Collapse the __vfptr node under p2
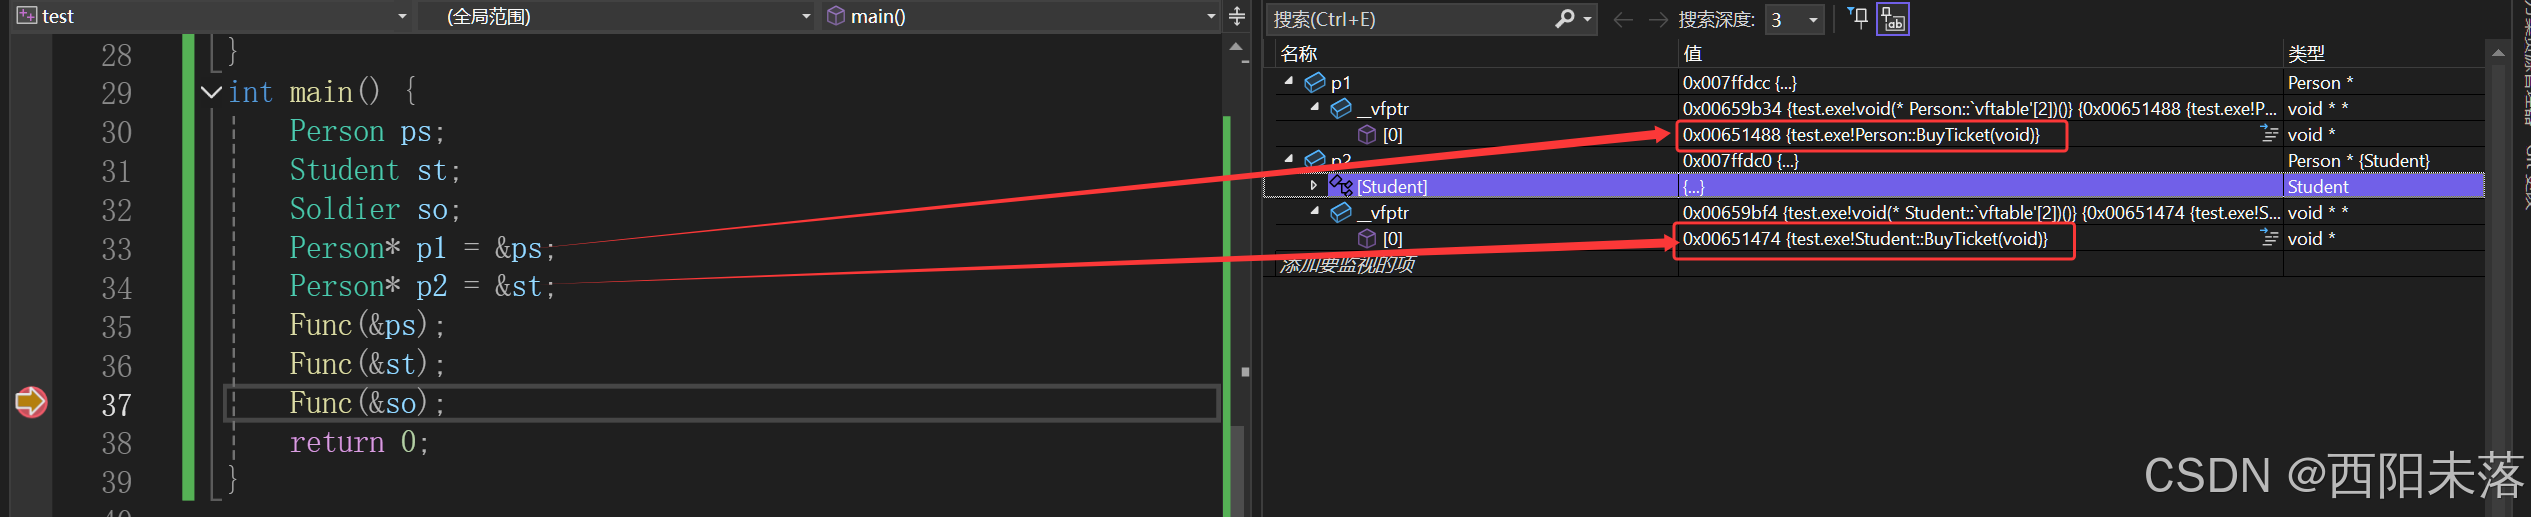 point(1315,211)
